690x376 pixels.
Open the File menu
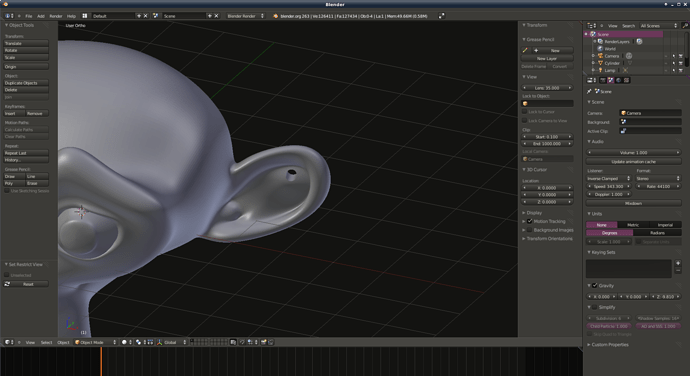[x=29, y=16]
